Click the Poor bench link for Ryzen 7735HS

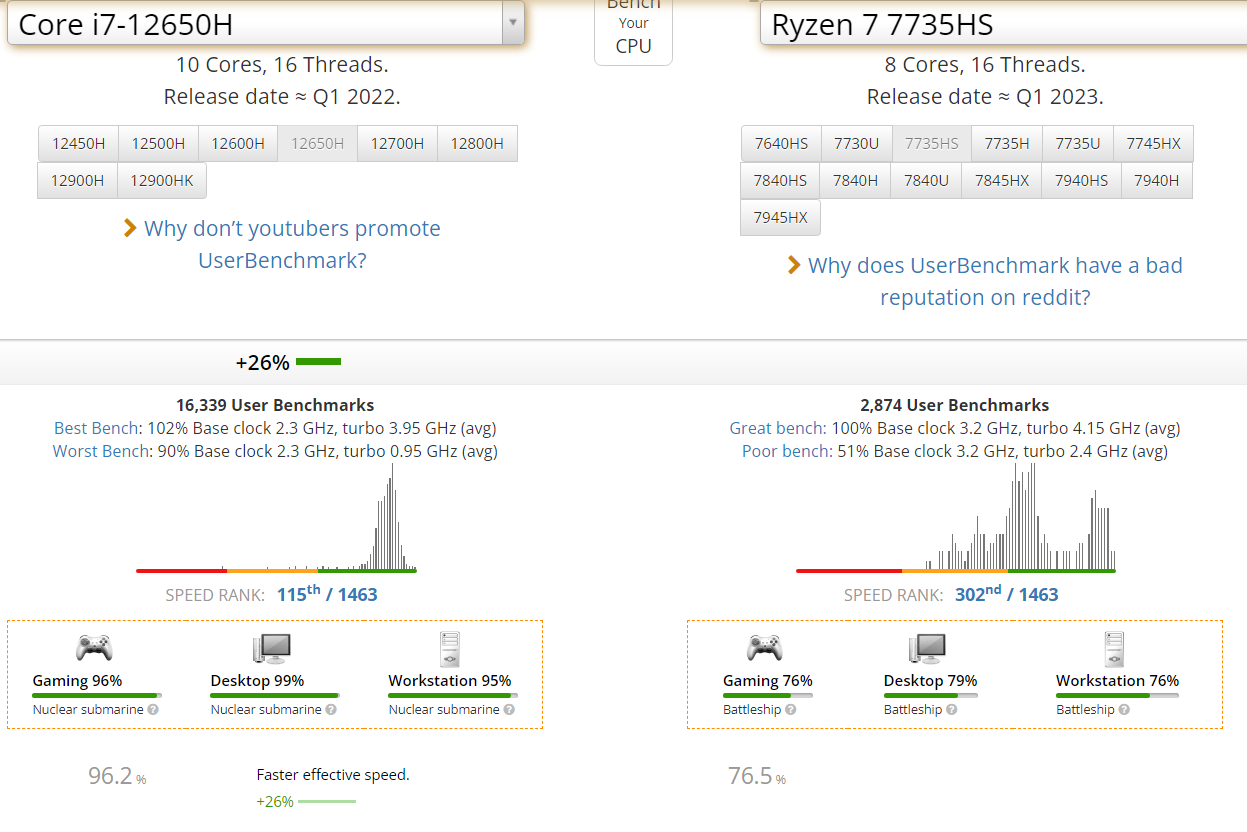point(787,451)
